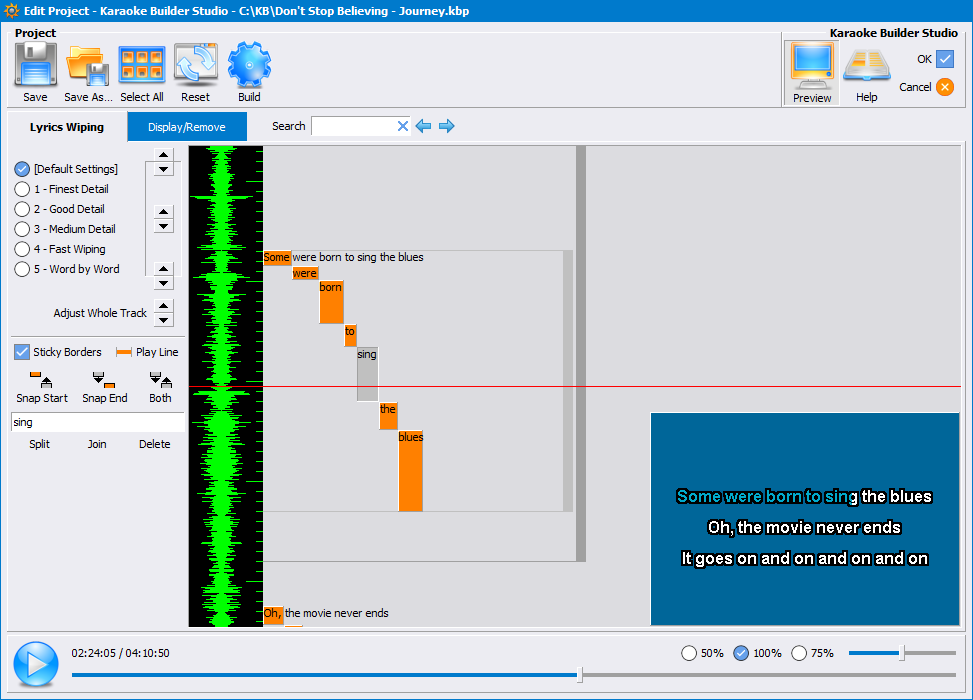Select the 'born' orange word block
The image size is (973, 700).
(x=331, y=302)
